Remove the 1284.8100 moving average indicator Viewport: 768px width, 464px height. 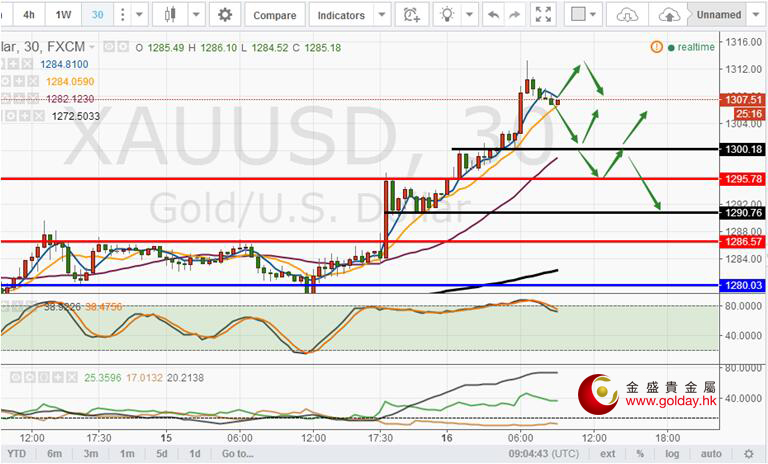click(27, 64)
